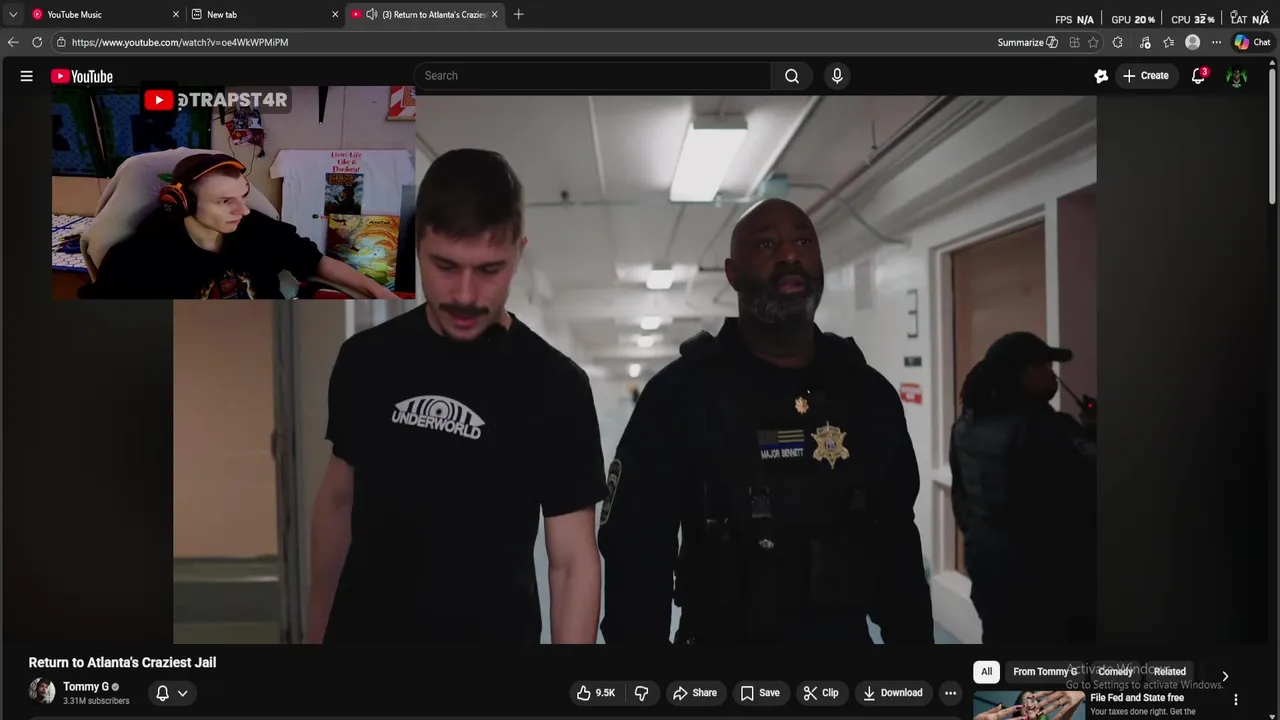Viewport: 1280px width, 720px height.
Task: Select the From Tommy G chip
Action: (1045, 672)
